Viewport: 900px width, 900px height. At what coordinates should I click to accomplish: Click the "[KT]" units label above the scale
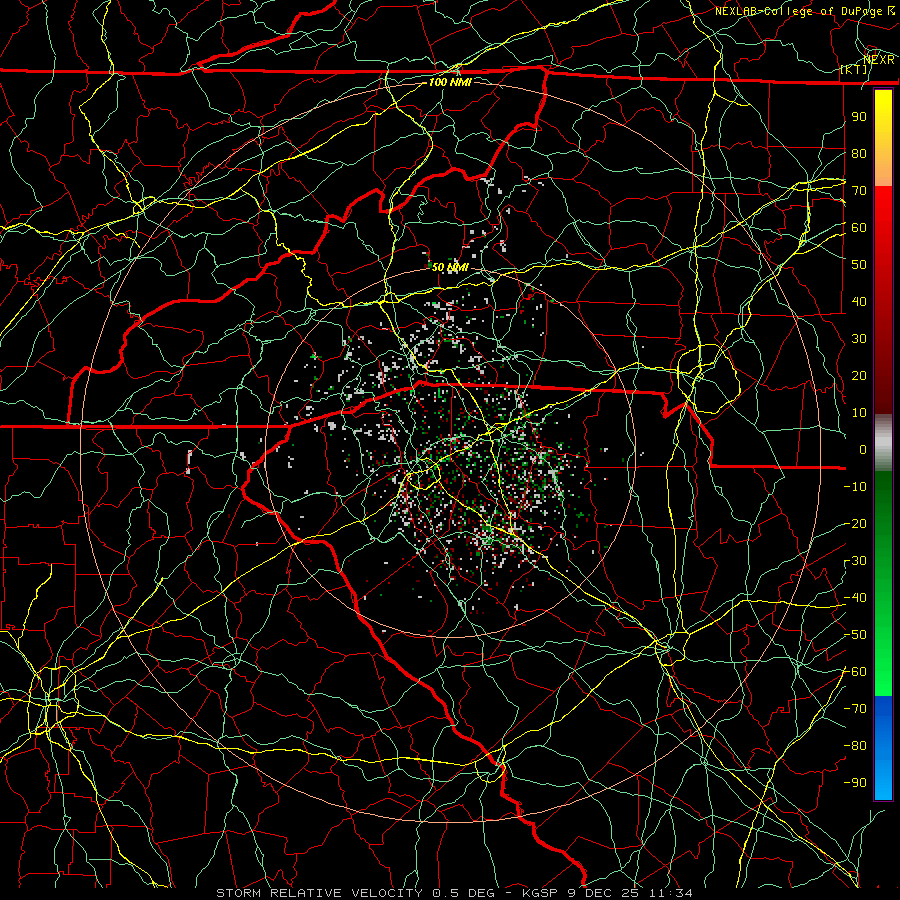point(853,69)
